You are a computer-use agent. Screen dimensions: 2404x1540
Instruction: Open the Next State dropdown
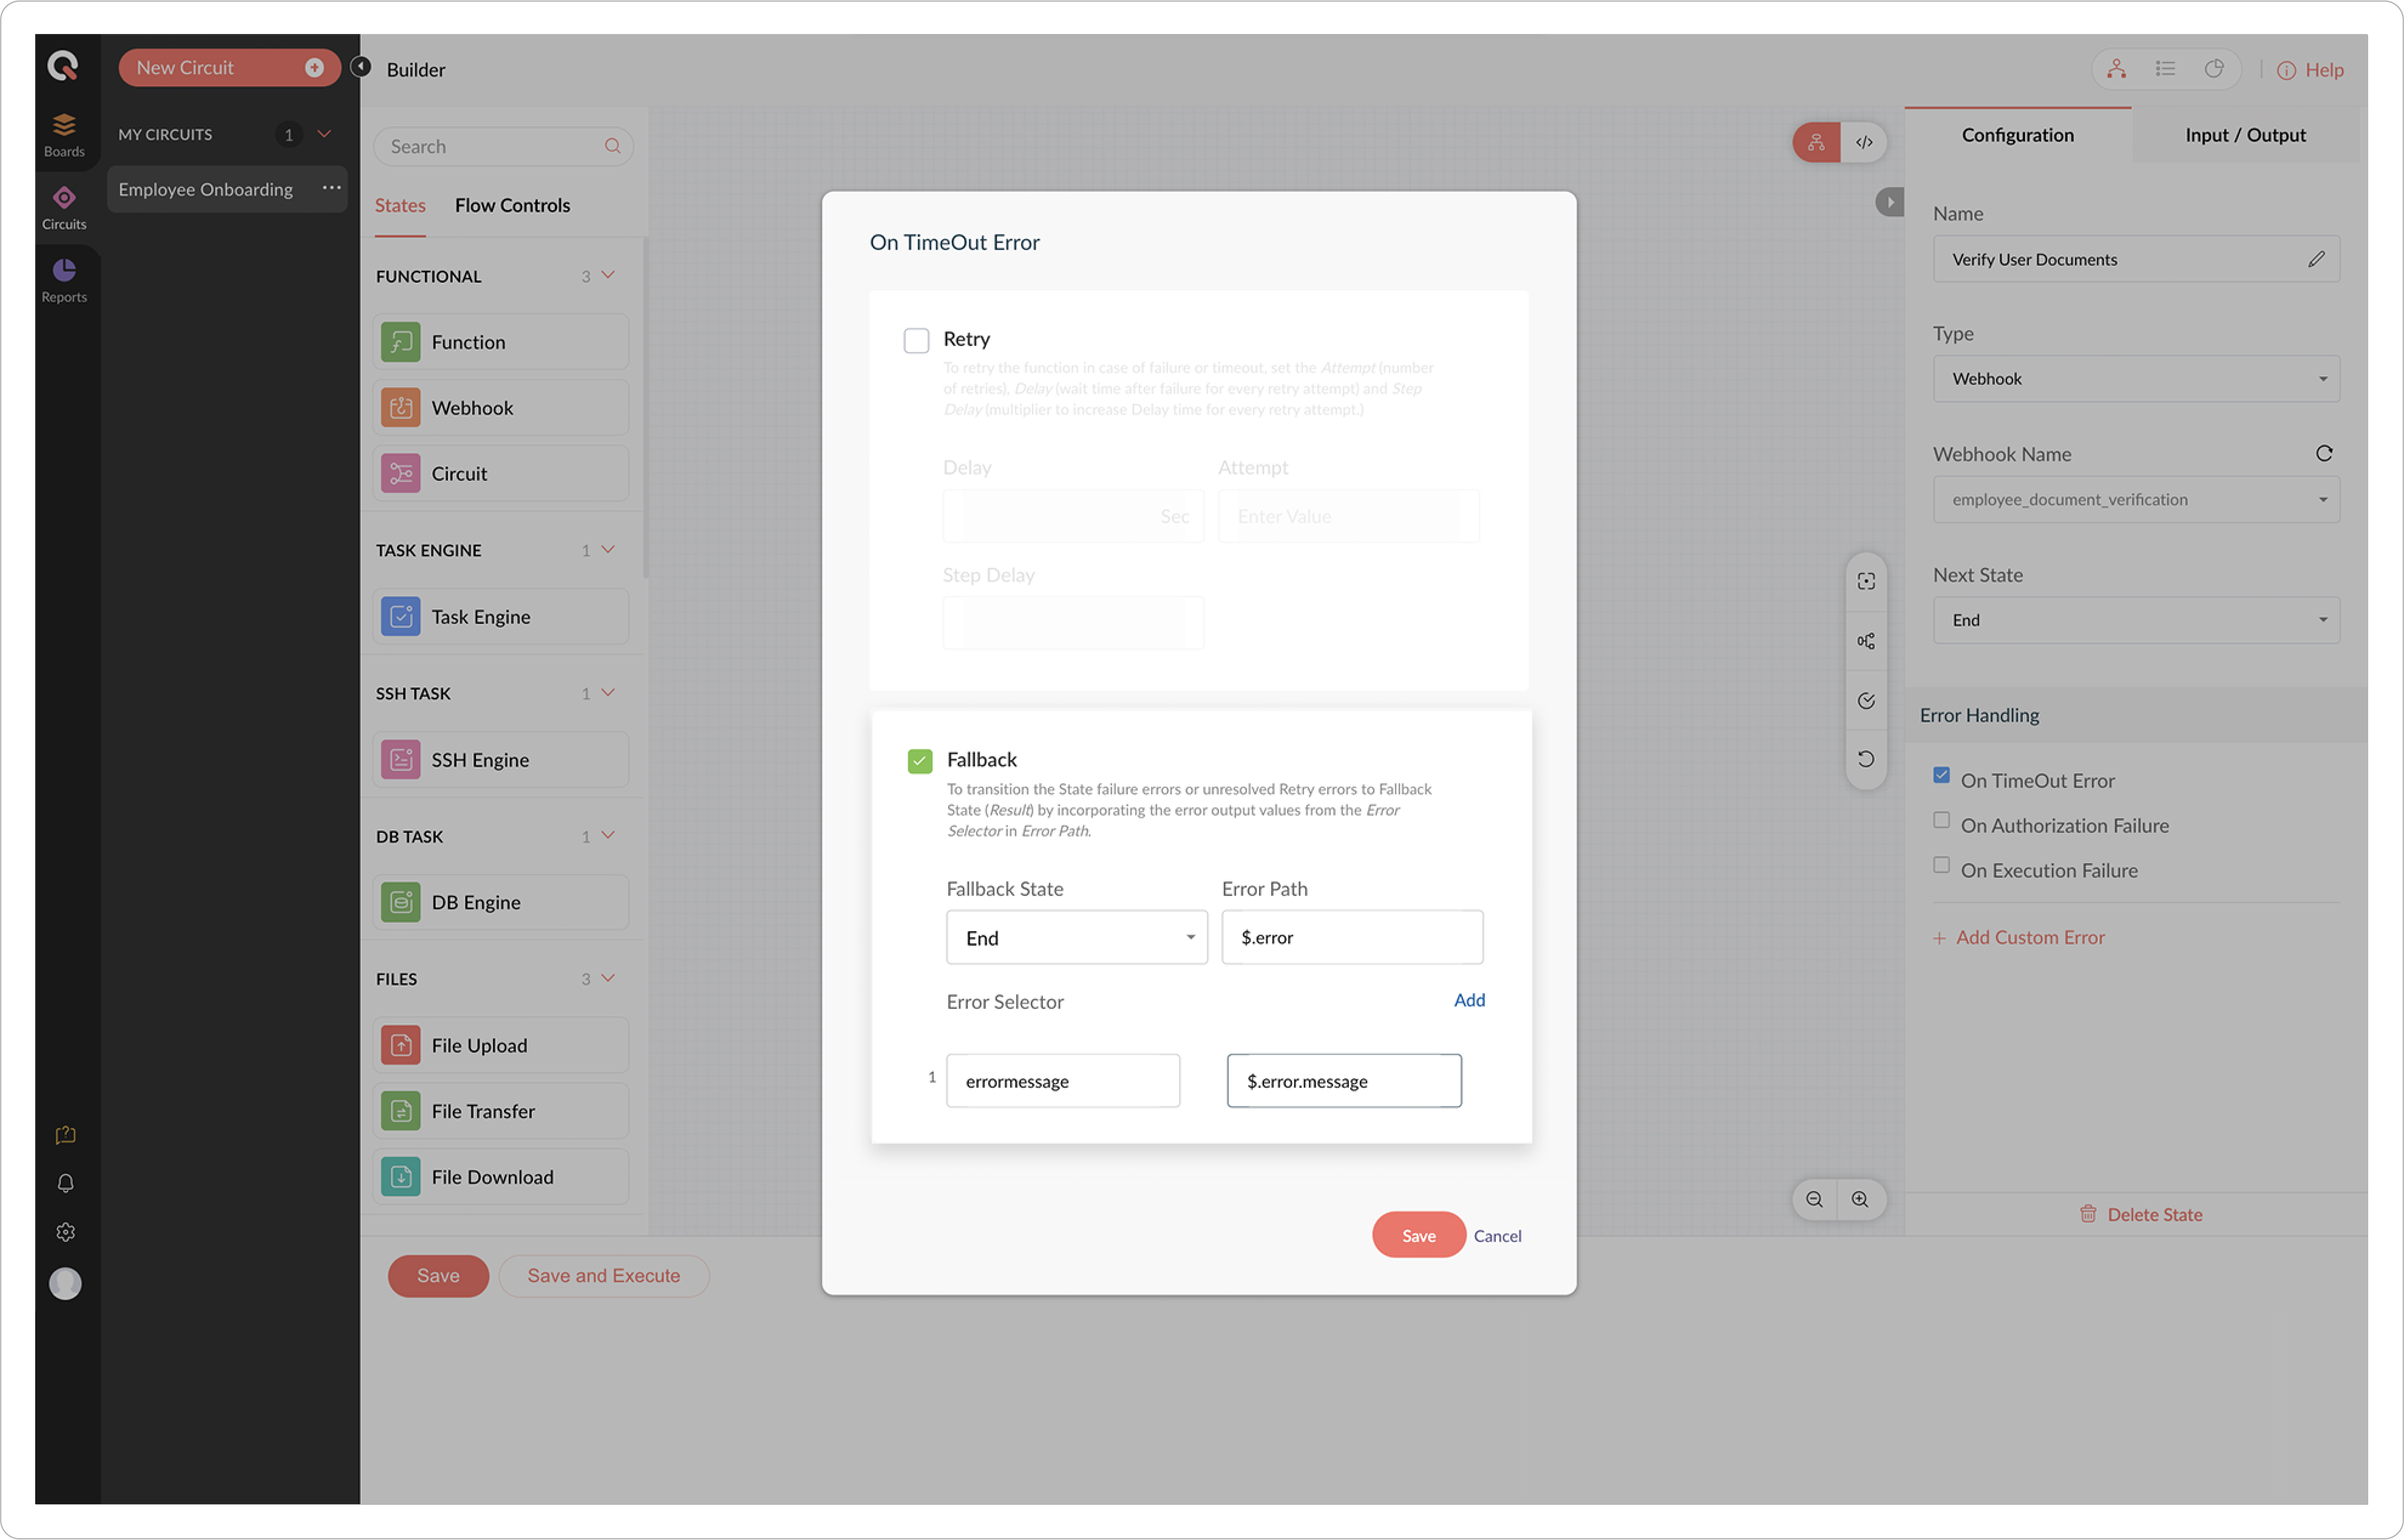(x=2136, y=620)
